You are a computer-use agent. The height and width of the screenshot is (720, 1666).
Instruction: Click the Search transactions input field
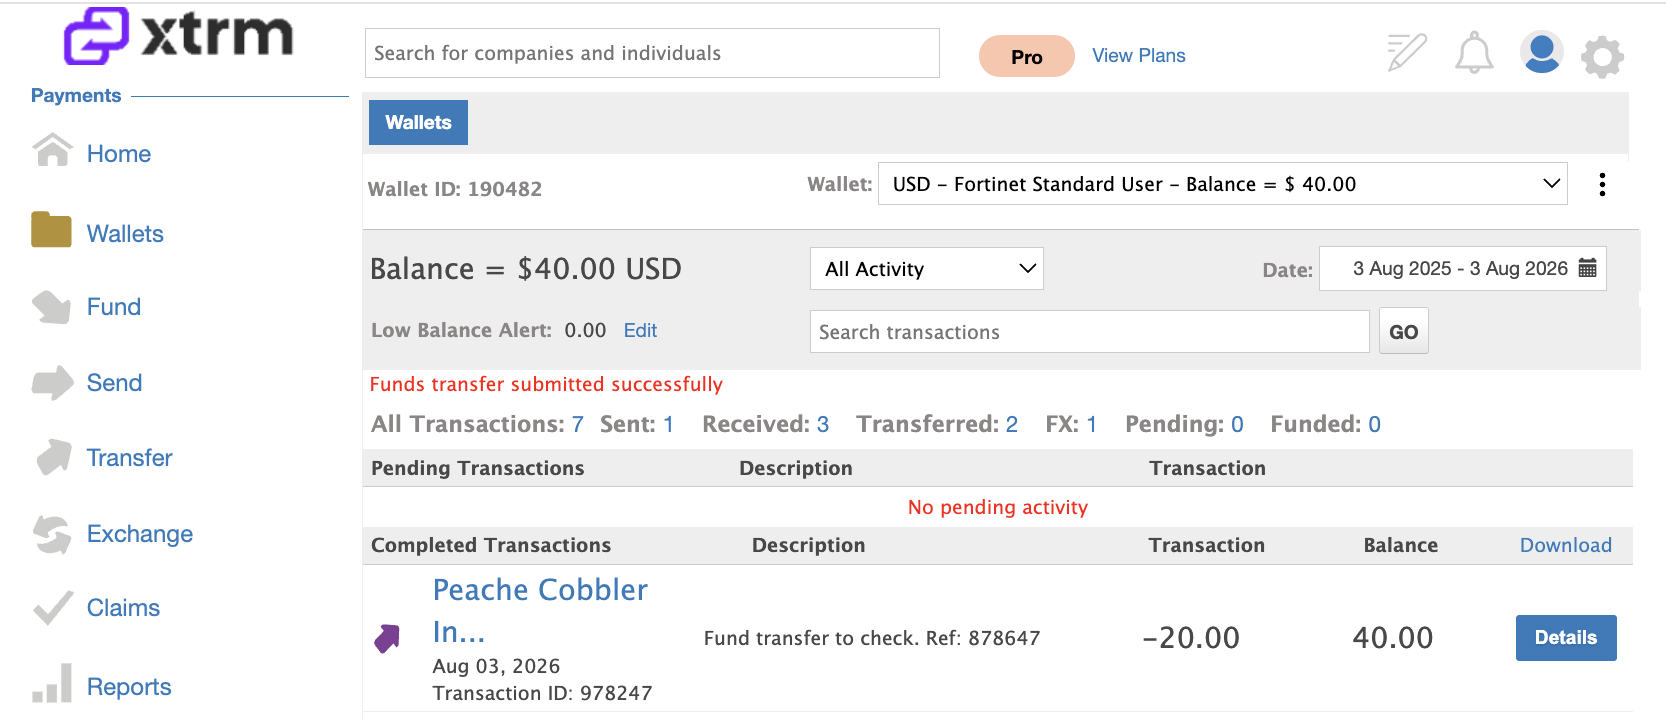point(1089,332)
